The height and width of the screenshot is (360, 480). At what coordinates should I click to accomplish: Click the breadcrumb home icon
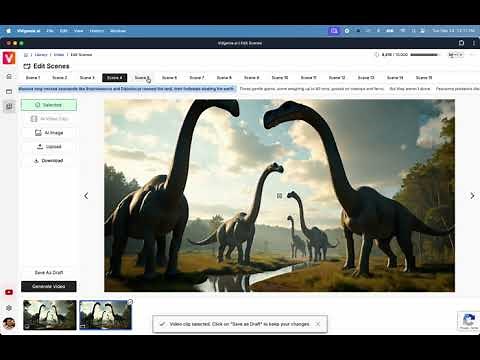[26, 55]
